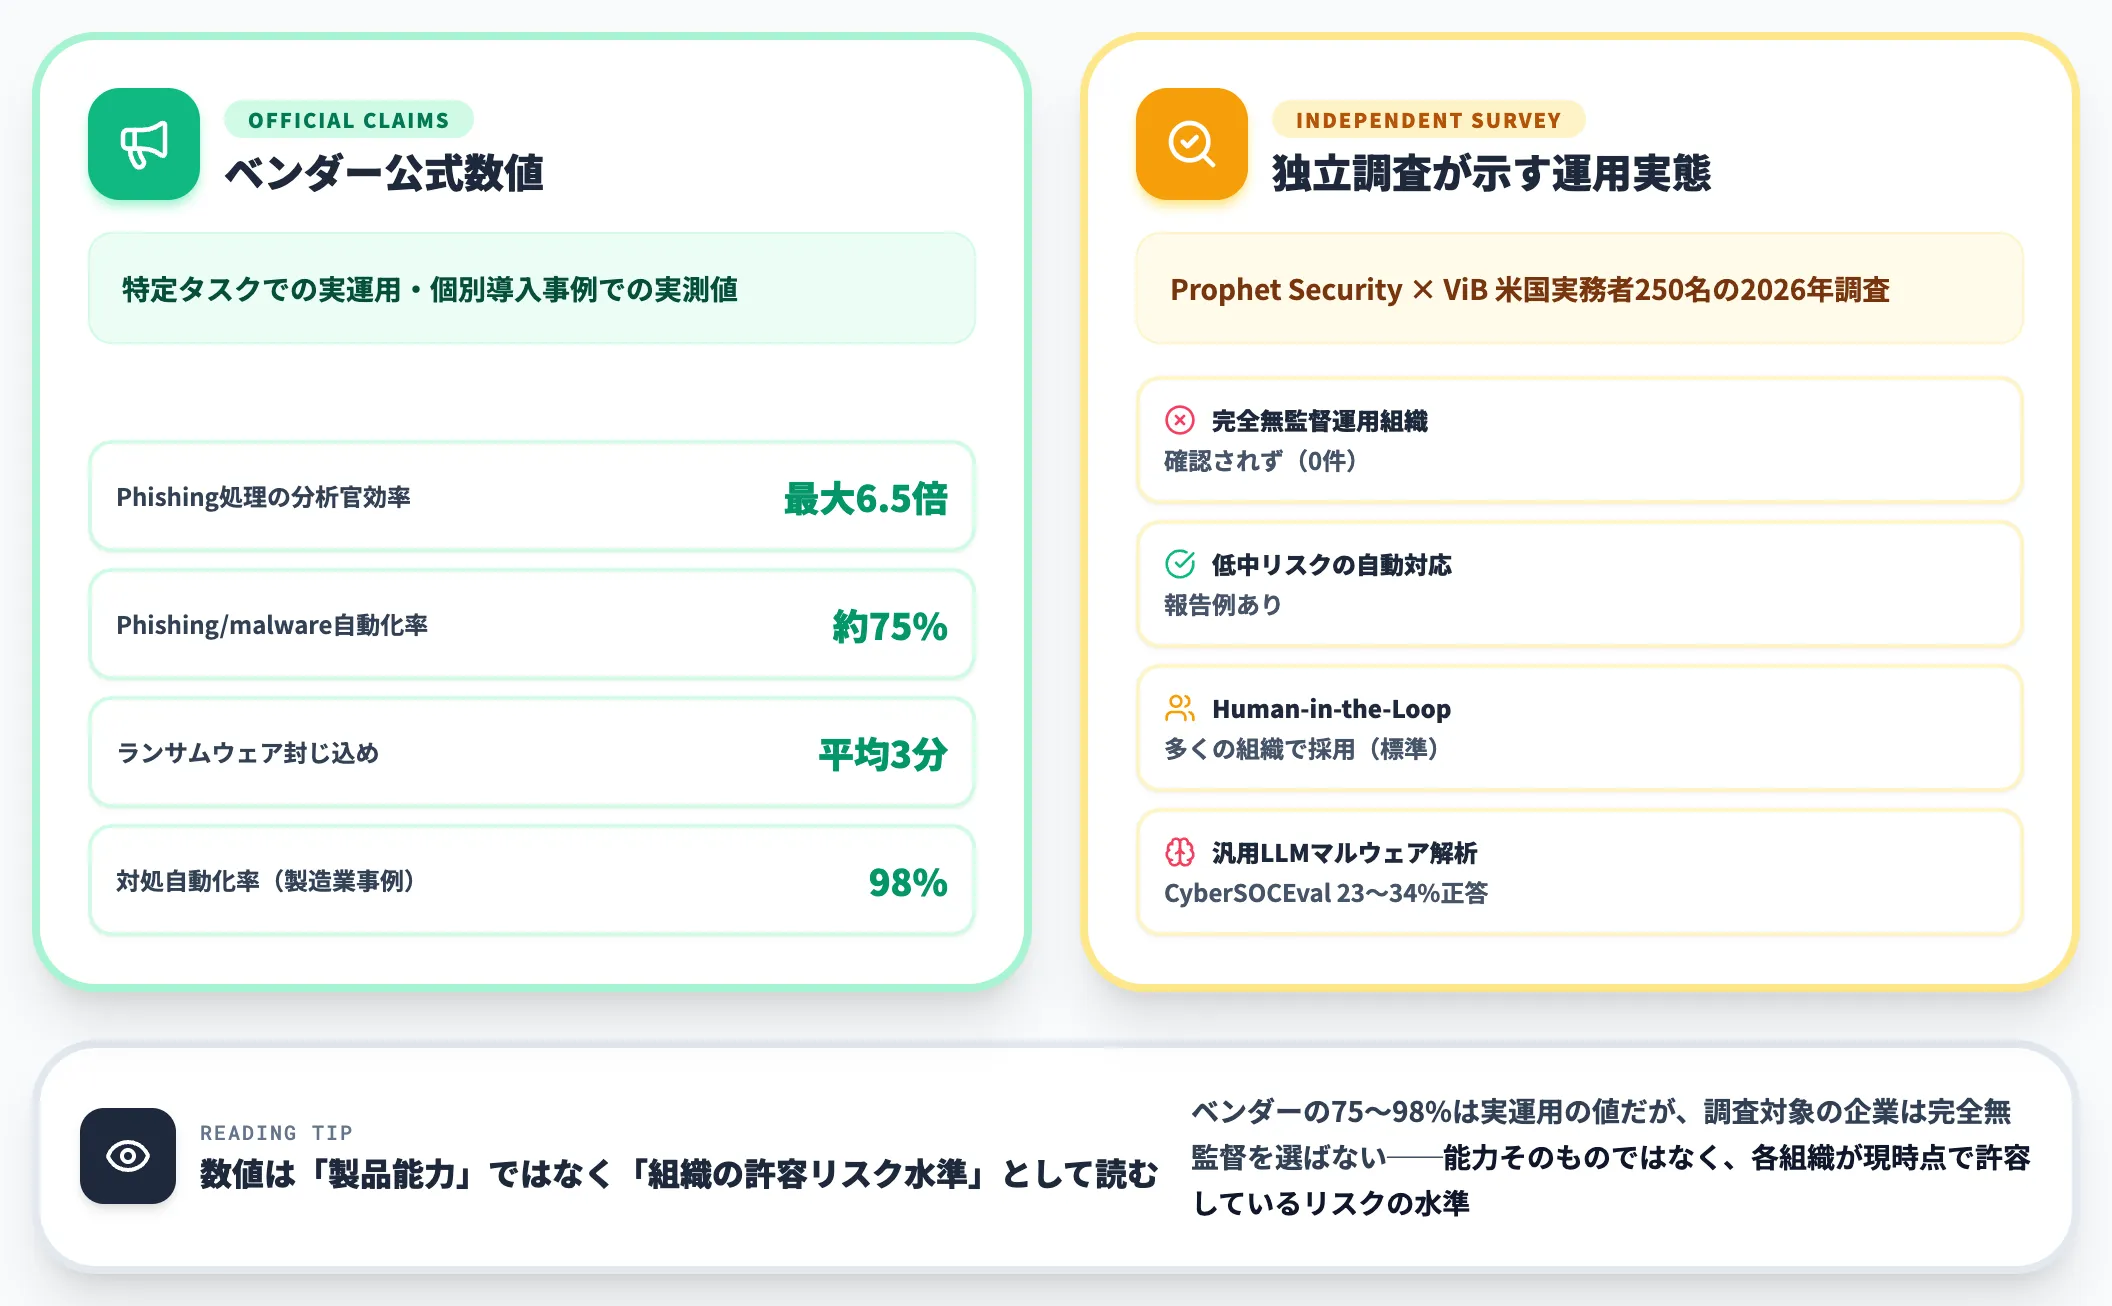Click the Human-in-the-Loop title

(1331, 709)
